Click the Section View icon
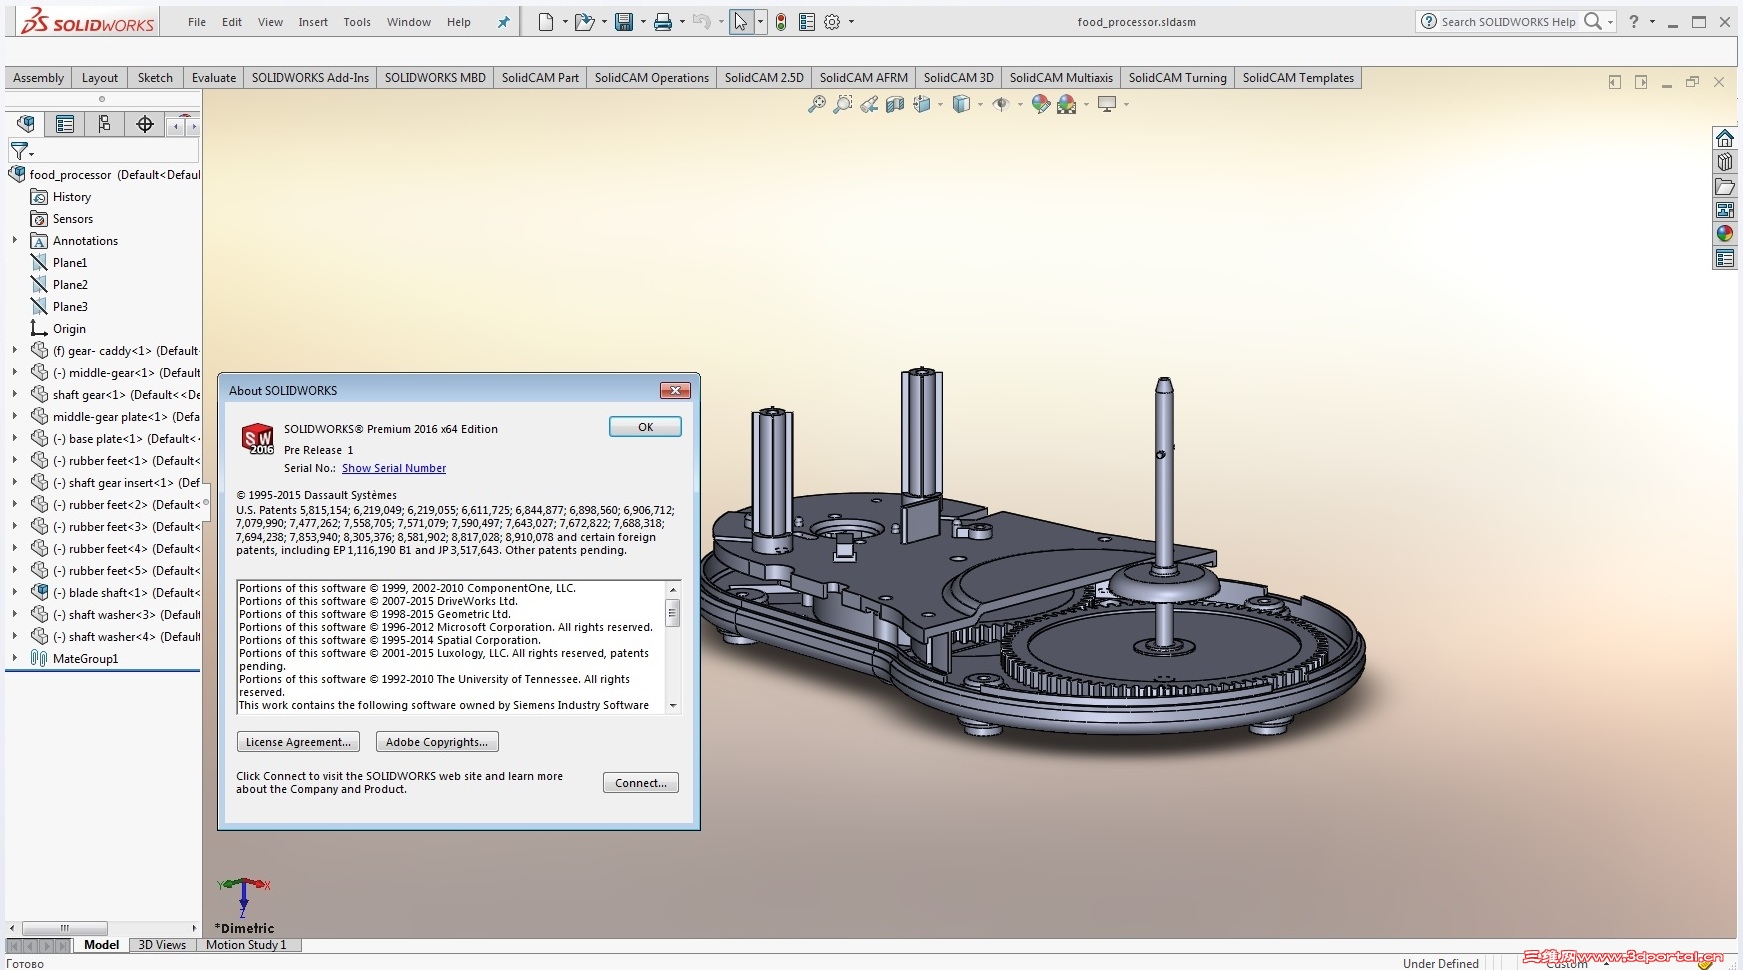 pyautogui.click(x=895, y=104)
